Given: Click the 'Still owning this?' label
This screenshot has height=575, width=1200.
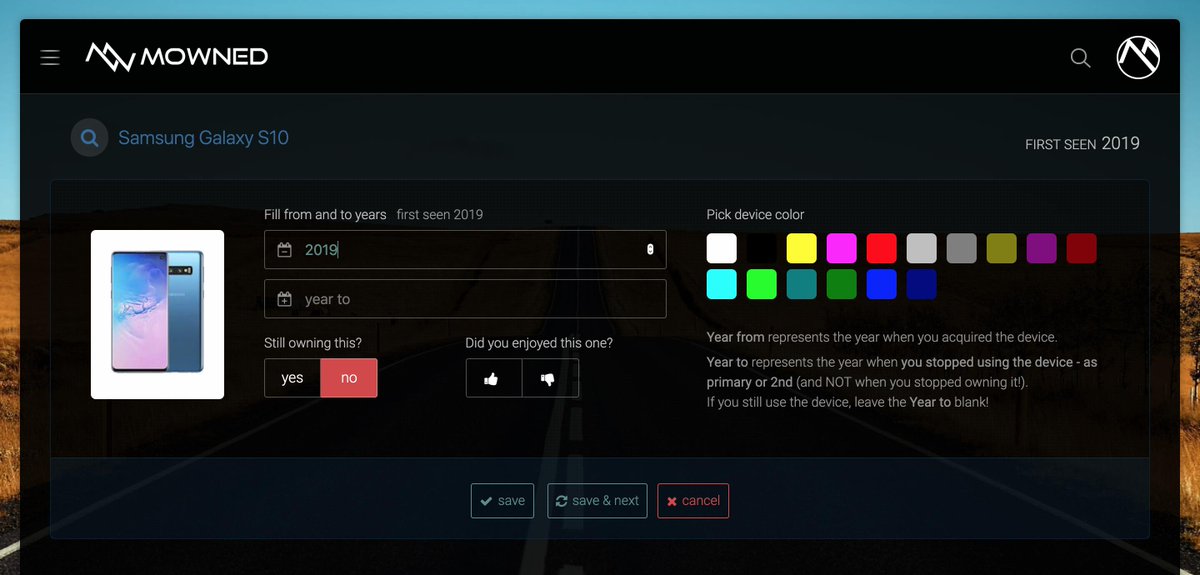Looking at the screenshot, I should (x=313, y=343).
